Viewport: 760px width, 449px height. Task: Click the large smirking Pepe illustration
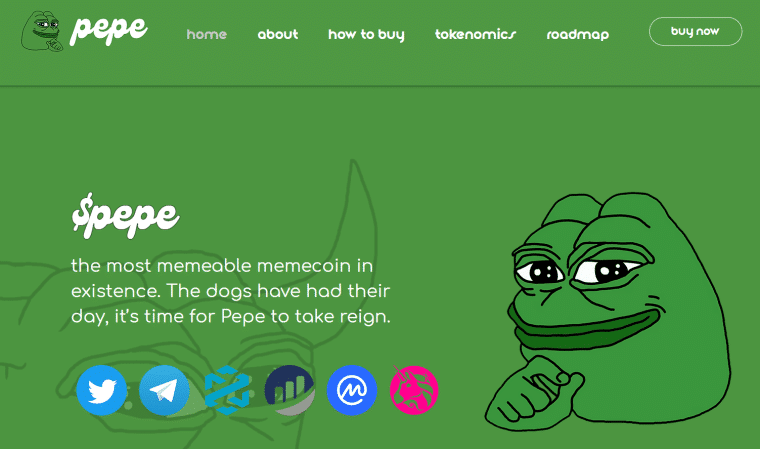[608, 311]
